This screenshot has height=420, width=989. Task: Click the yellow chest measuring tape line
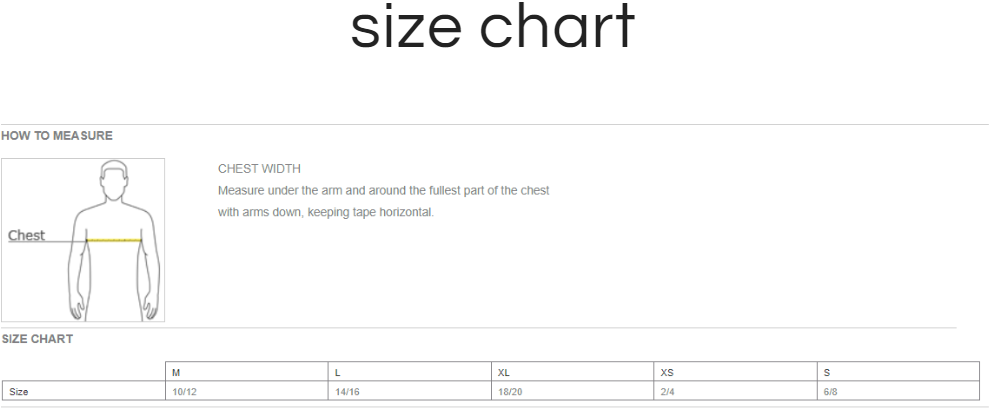coord(114,240)
